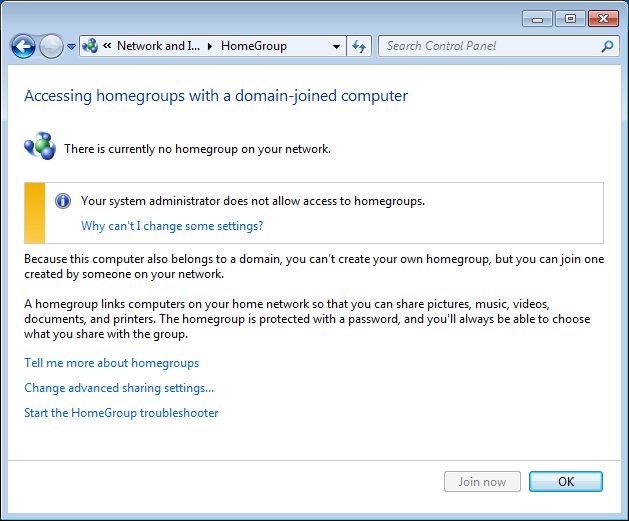Click the Forward navigation arrow
The image size is (629, 521).
coord(50,46)
